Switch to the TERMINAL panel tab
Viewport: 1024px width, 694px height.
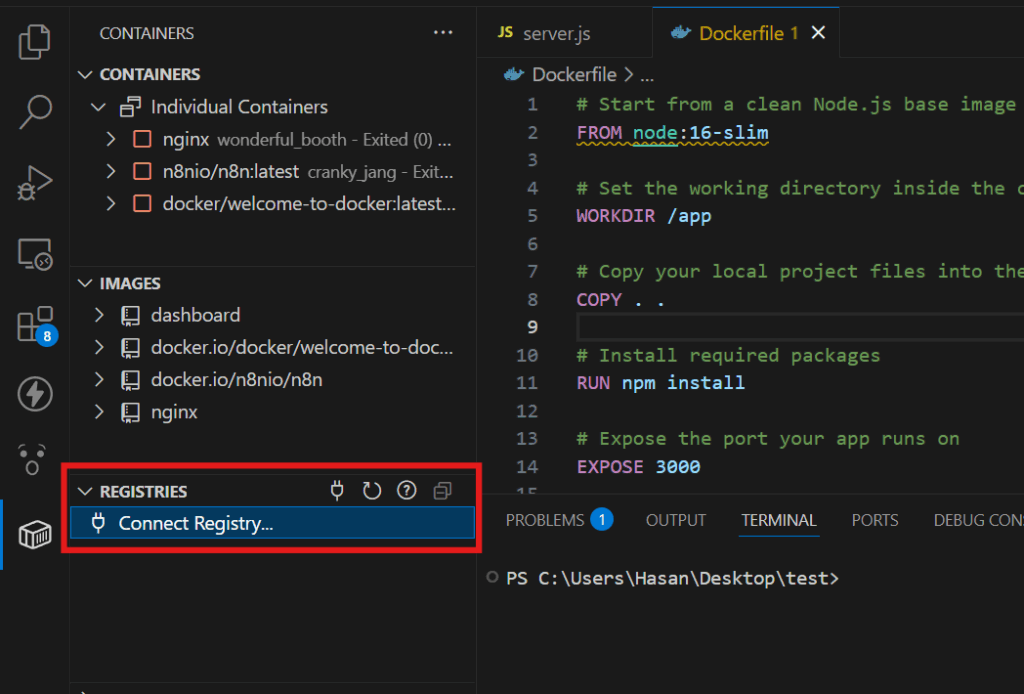[x=778, y=520]
